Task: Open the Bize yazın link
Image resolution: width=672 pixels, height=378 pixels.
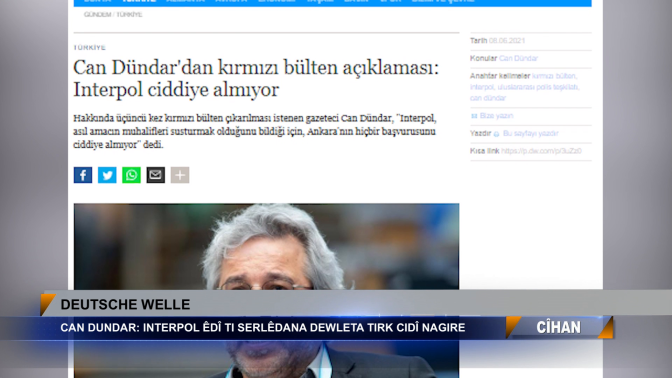Action: pos(496,116)
